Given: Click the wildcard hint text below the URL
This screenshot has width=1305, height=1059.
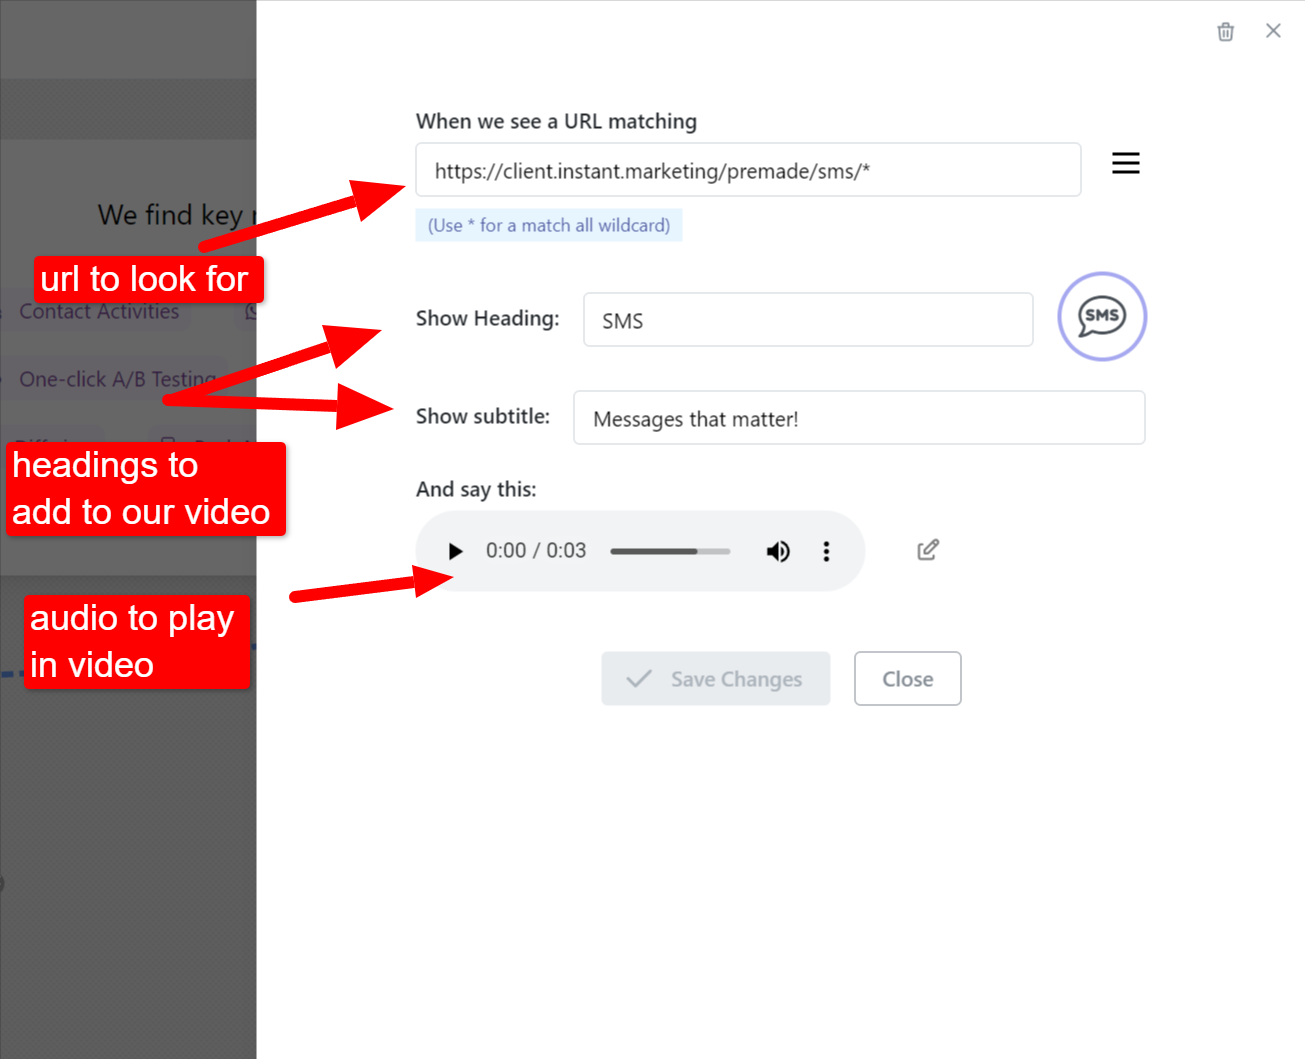Looking at the screenshot, I should pos(548,225).
